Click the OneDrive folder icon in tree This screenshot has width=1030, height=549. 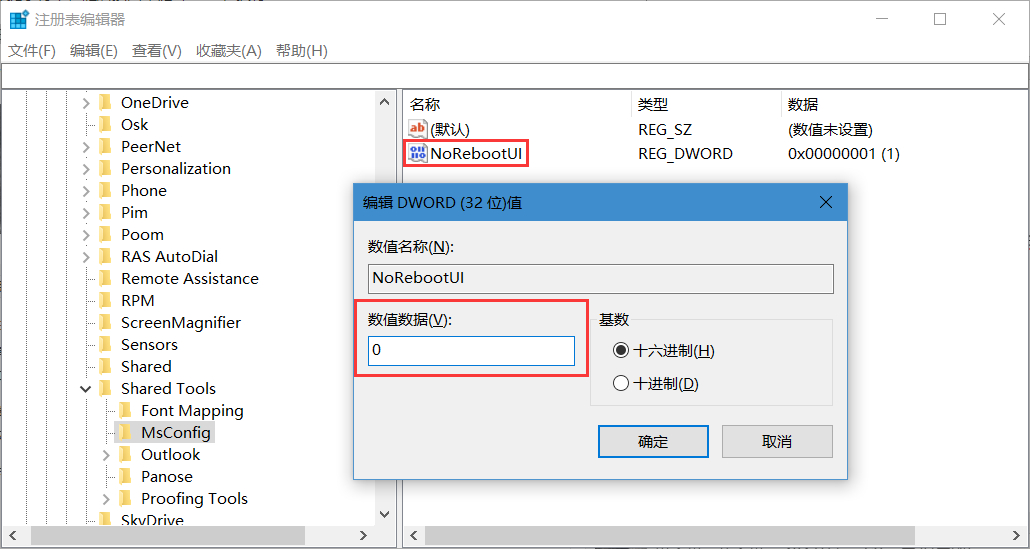point(105,102)
